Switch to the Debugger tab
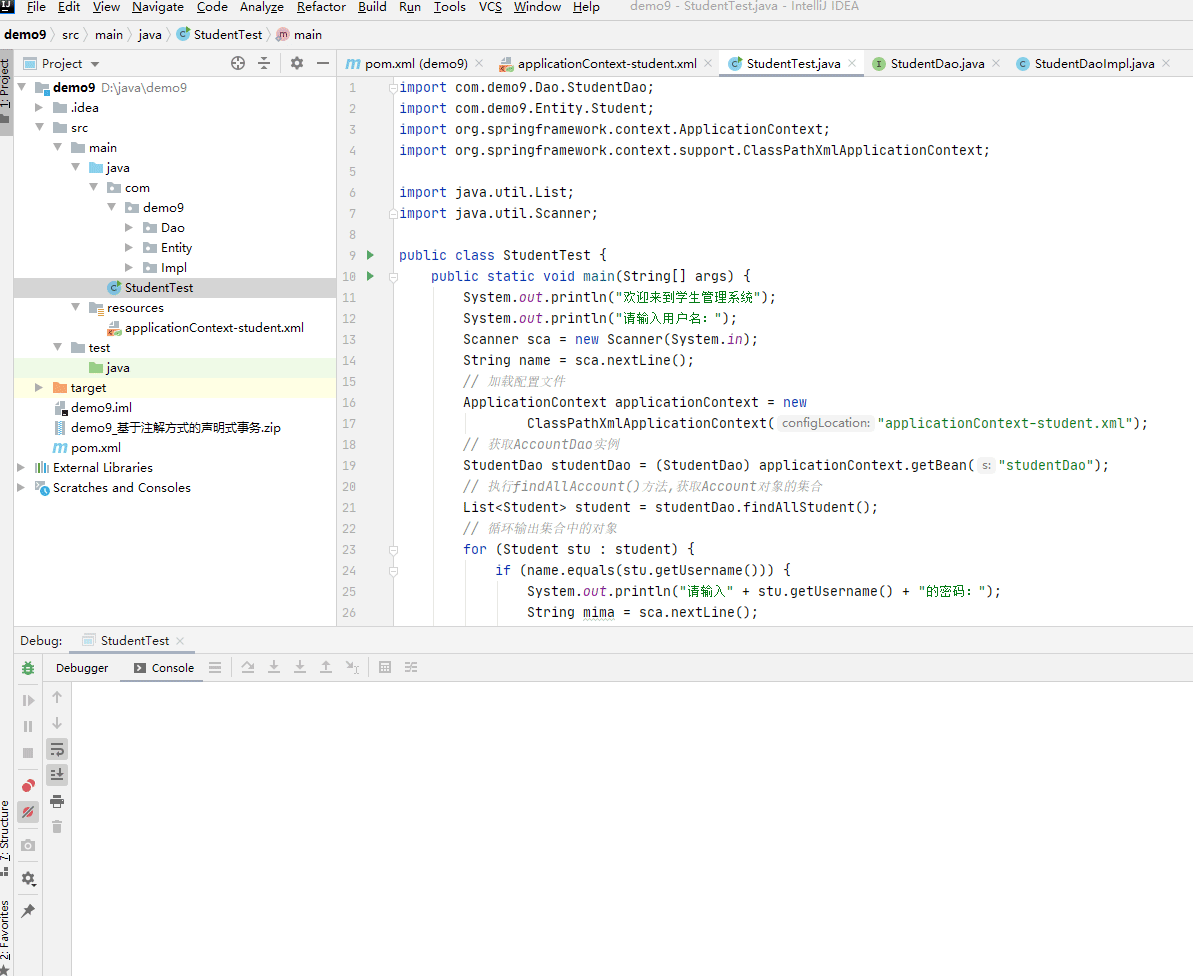The image size is (1193, 976). tap(82, 668)
